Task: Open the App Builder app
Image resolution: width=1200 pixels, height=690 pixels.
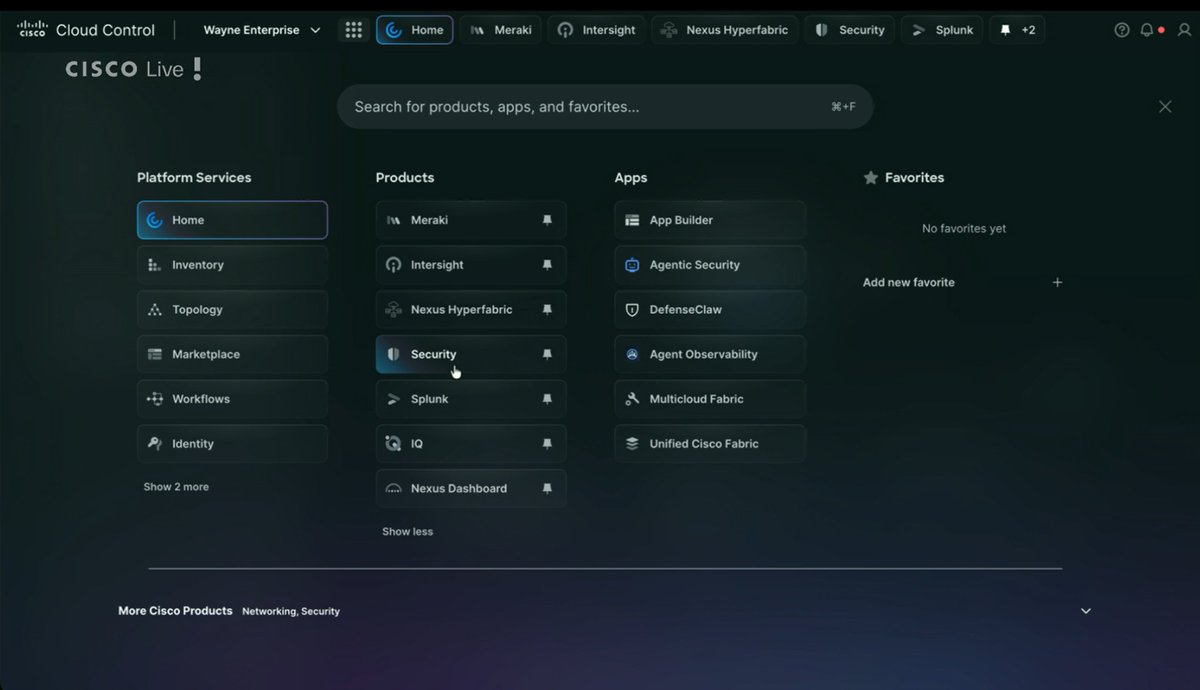Action: 710,220
